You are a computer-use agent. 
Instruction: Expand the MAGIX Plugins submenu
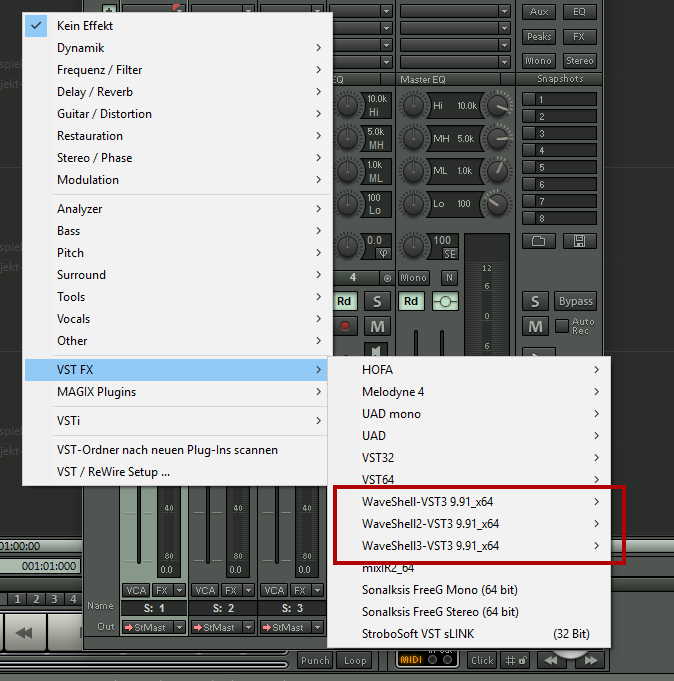click(176, 392)
